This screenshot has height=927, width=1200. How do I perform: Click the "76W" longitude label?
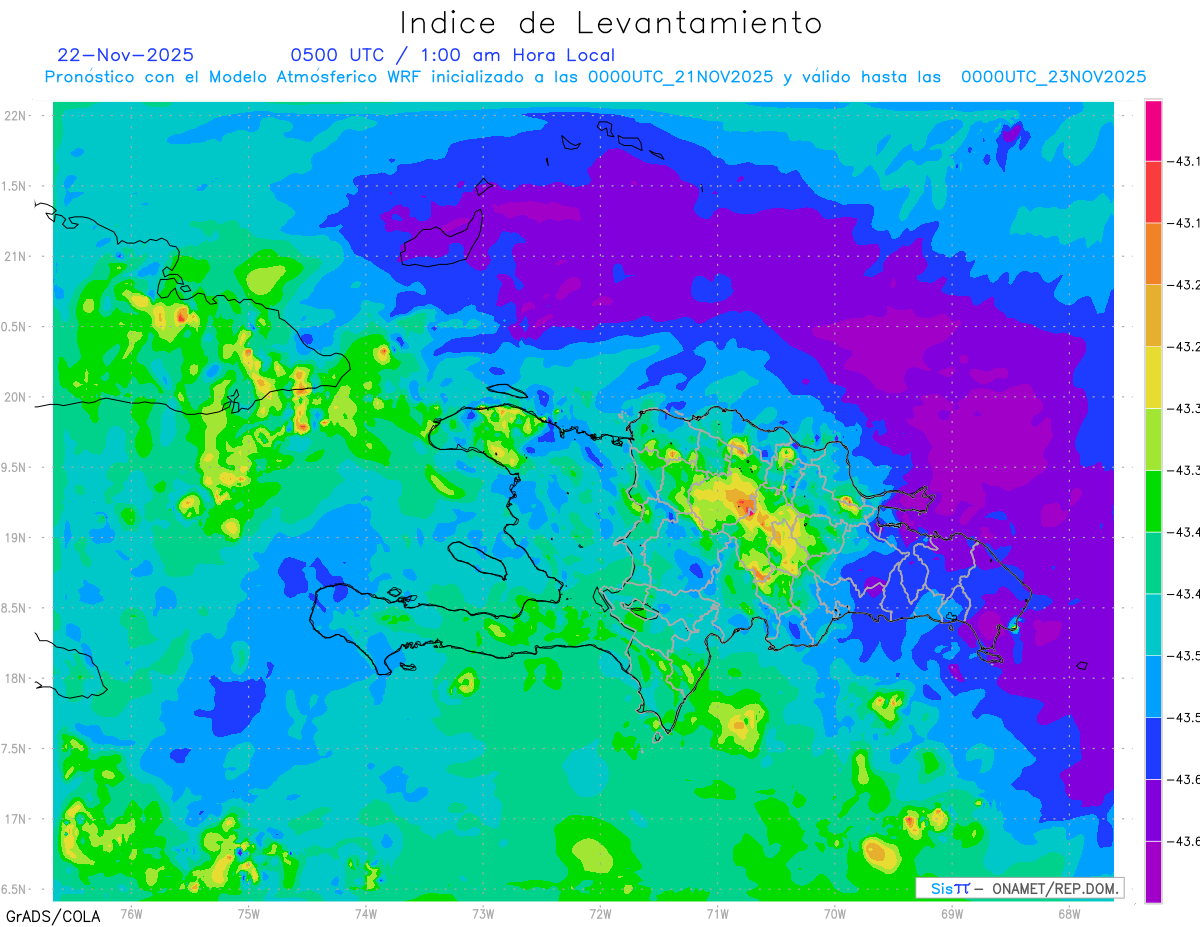pos(131,913)
